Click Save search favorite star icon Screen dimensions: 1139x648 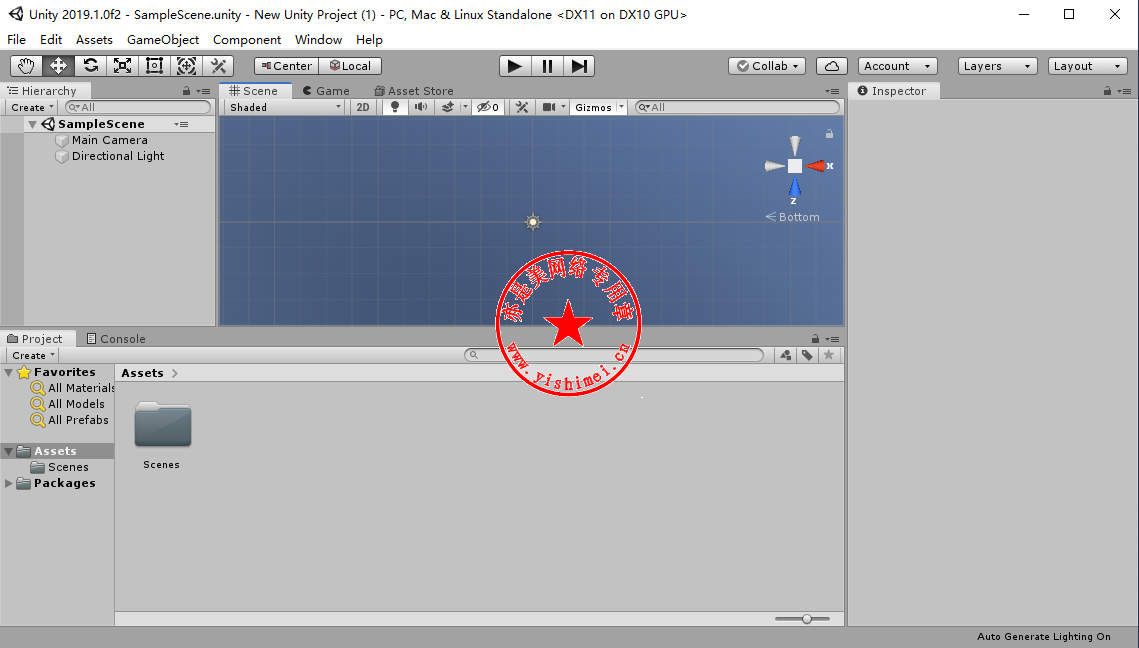tap(829, 355)
